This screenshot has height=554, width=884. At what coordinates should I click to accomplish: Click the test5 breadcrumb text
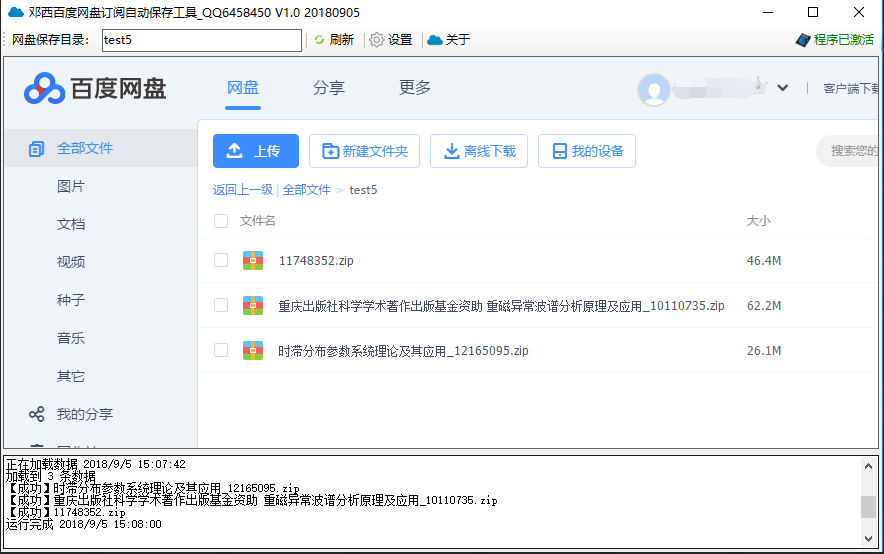coord(363,190)
